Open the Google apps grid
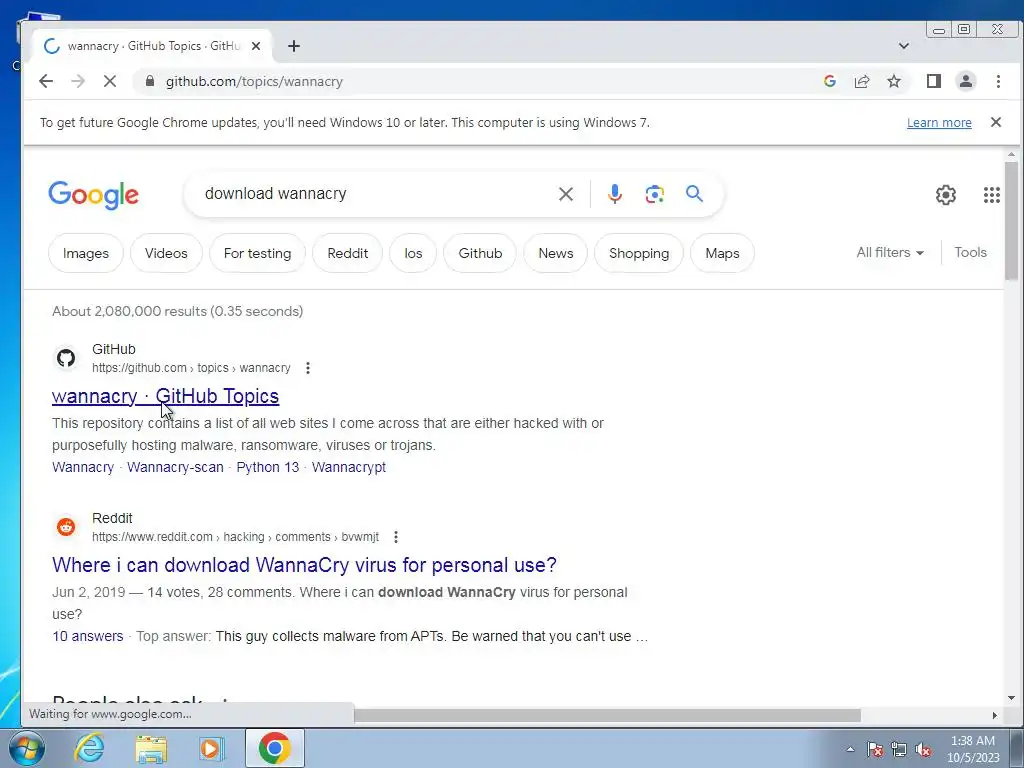The width and height of the screenshot is (1024, 768). (991, 195)
